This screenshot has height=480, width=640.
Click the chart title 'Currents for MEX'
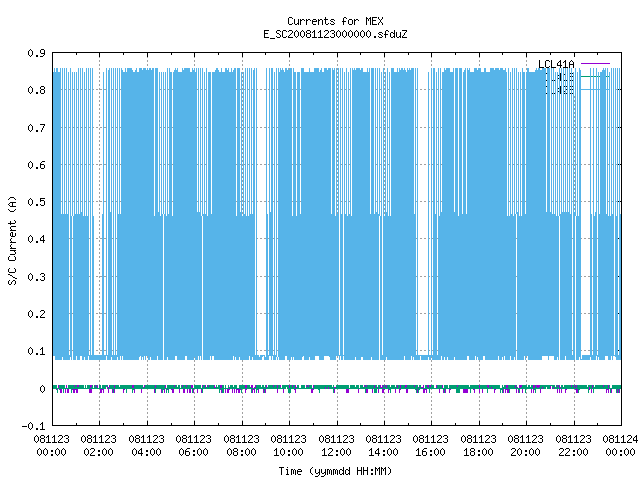(x=335, y=21)
